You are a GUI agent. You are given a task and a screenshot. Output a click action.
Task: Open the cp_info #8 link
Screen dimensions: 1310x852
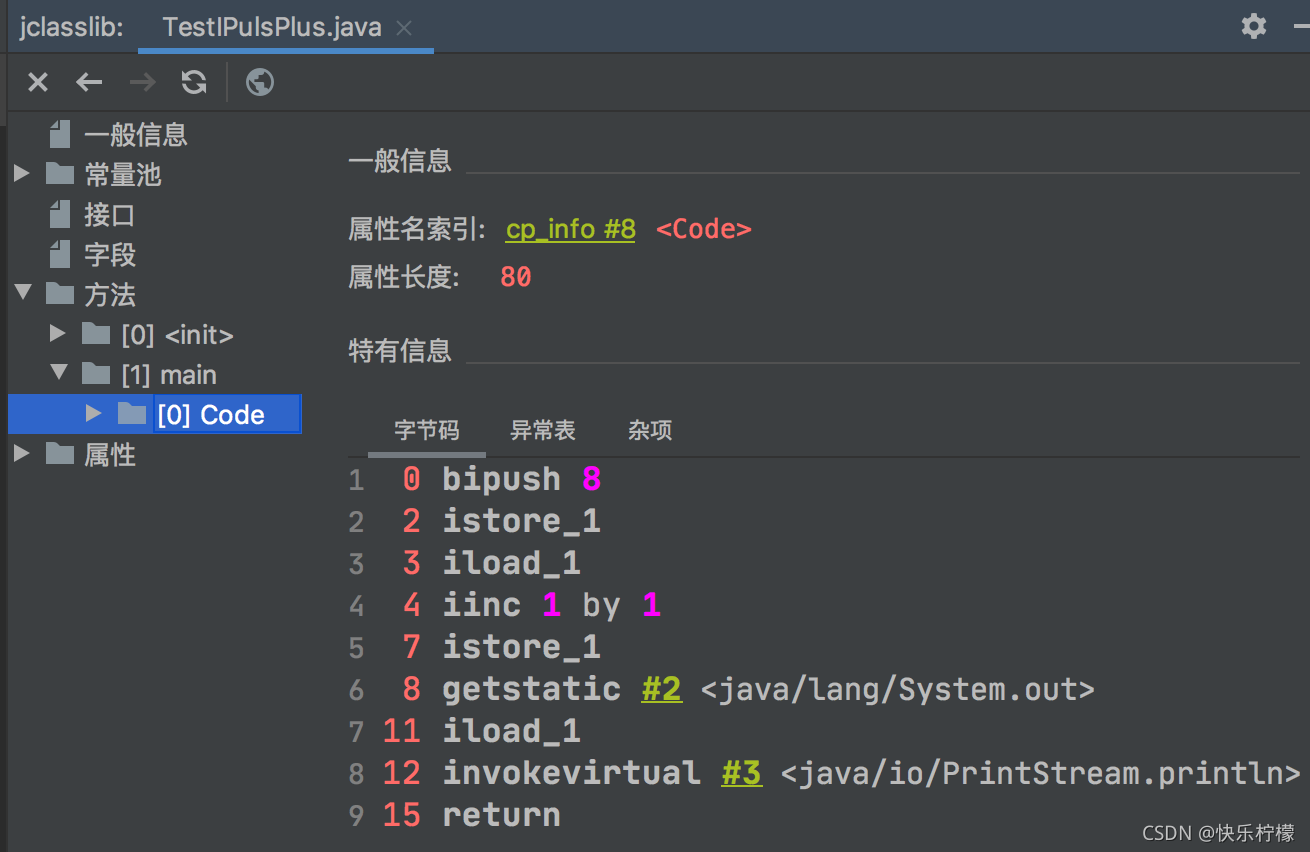point(570,230)
